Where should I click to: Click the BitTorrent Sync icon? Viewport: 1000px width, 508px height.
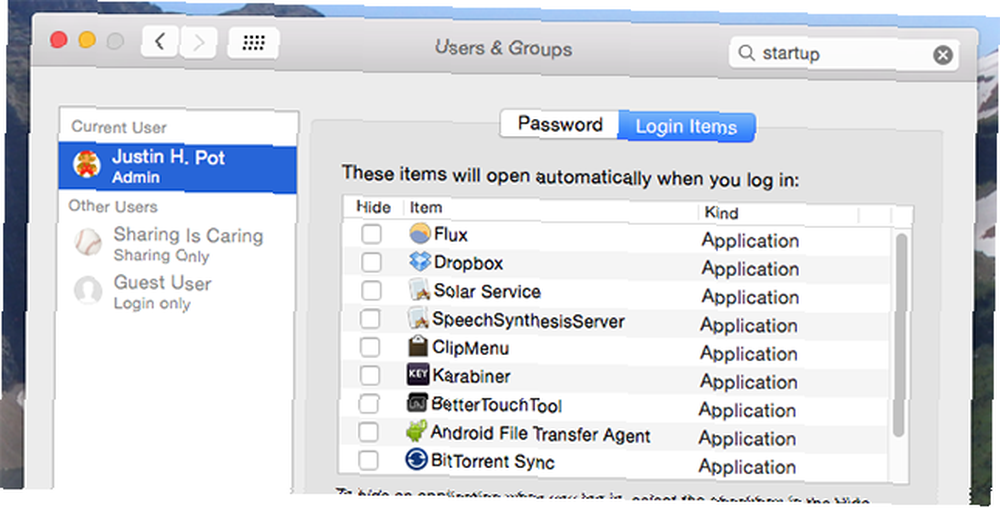[x=416, y=460]
